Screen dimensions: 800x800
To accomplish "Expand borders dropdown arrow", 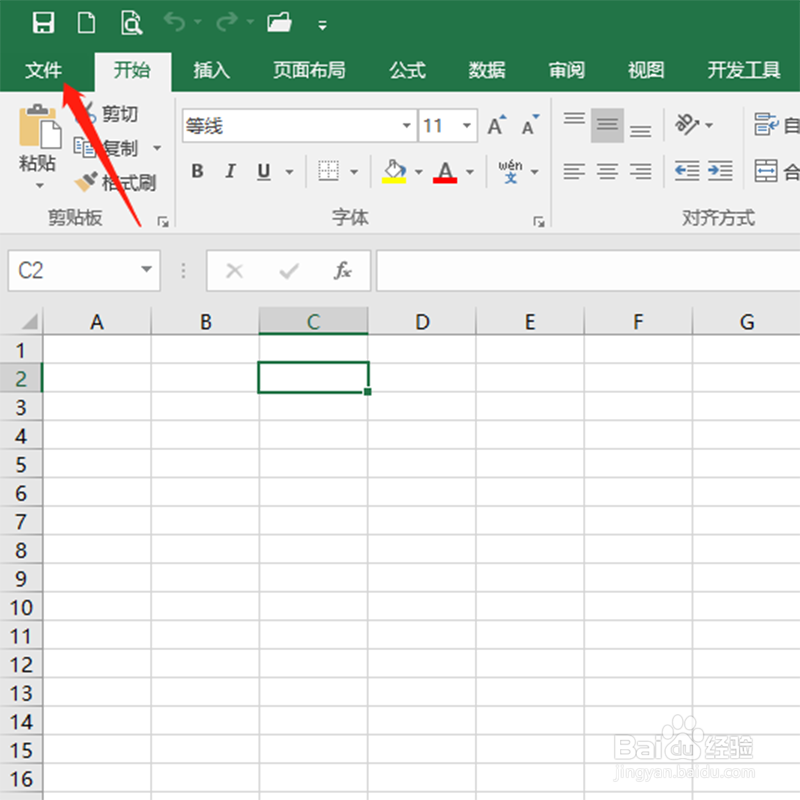I will tap(354, 172).
